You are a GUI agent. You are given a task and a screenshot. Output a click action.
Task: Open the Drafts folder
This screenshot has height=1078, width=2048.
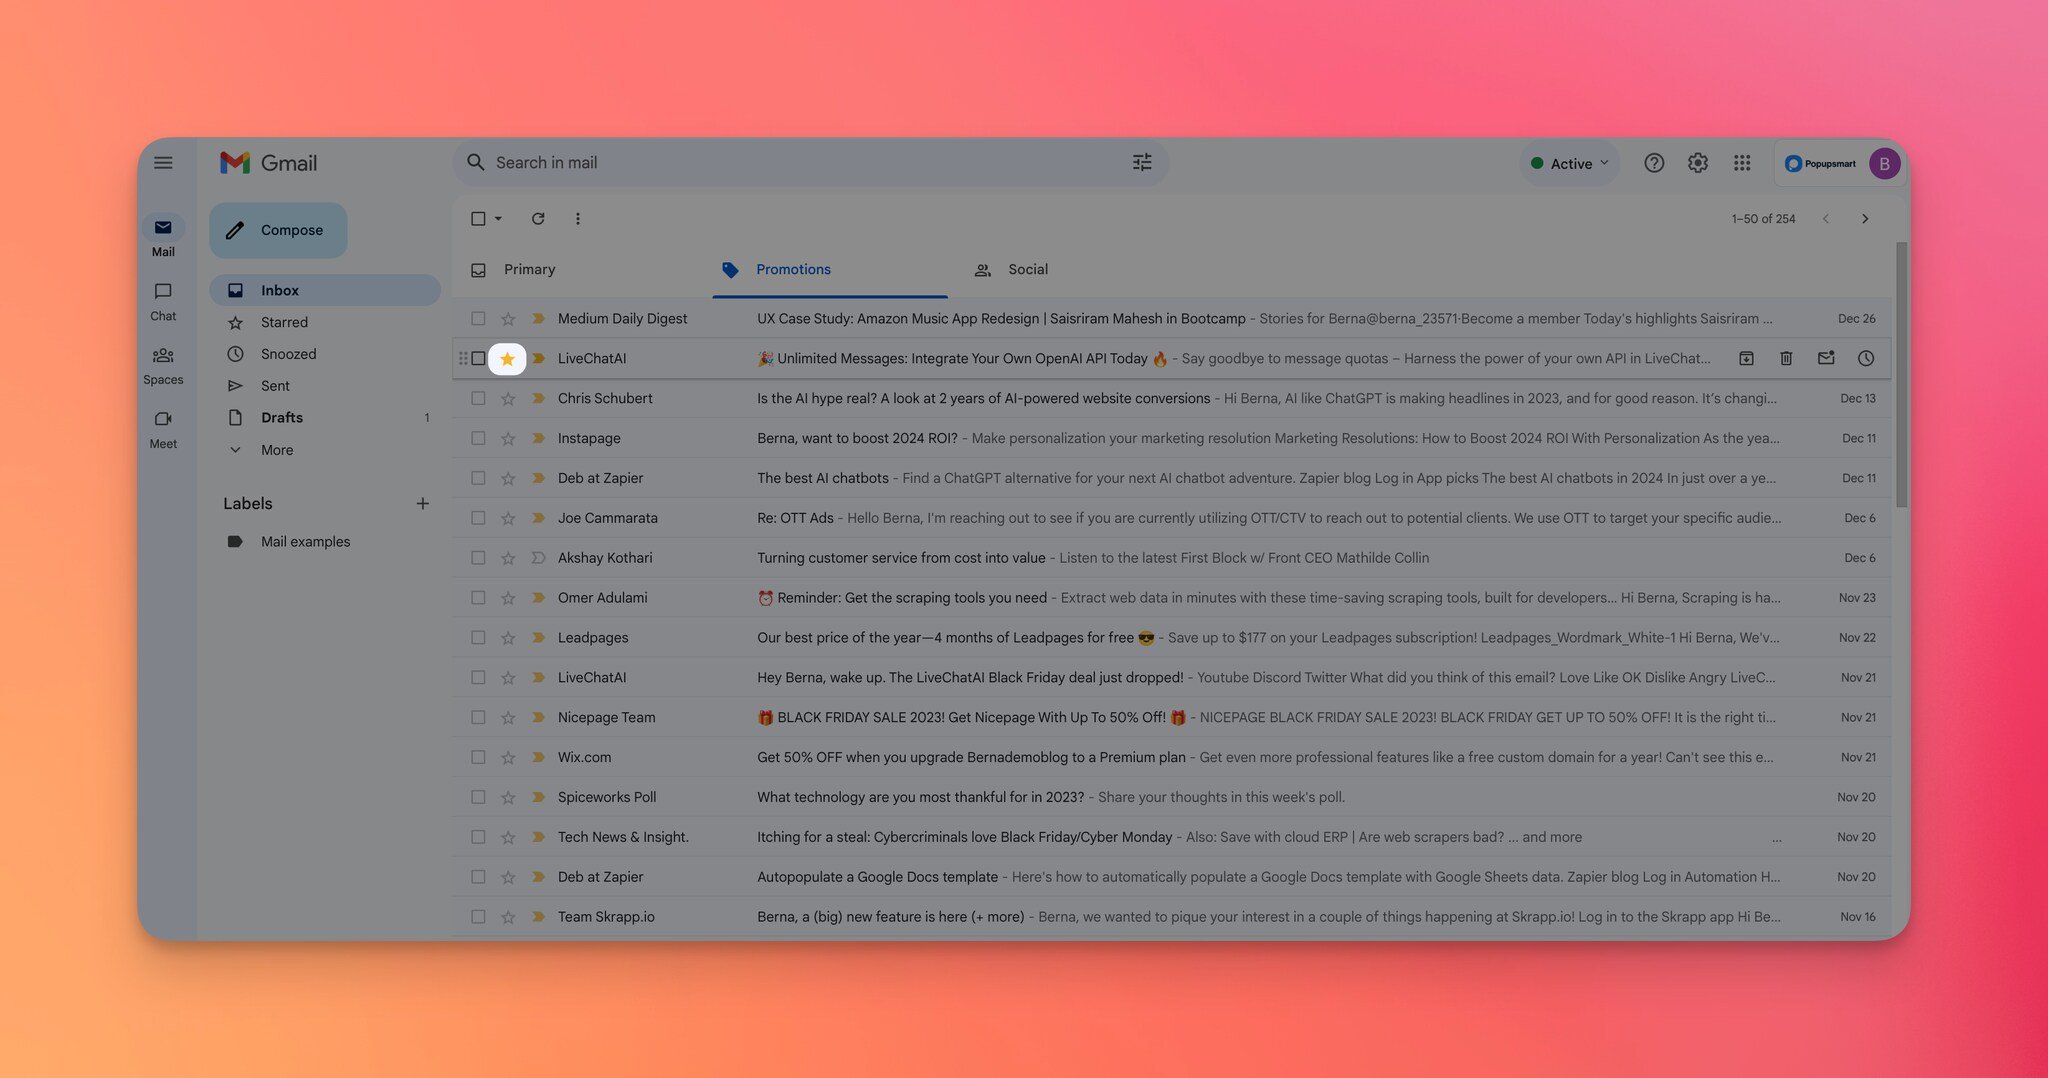(x=324, y=418)
